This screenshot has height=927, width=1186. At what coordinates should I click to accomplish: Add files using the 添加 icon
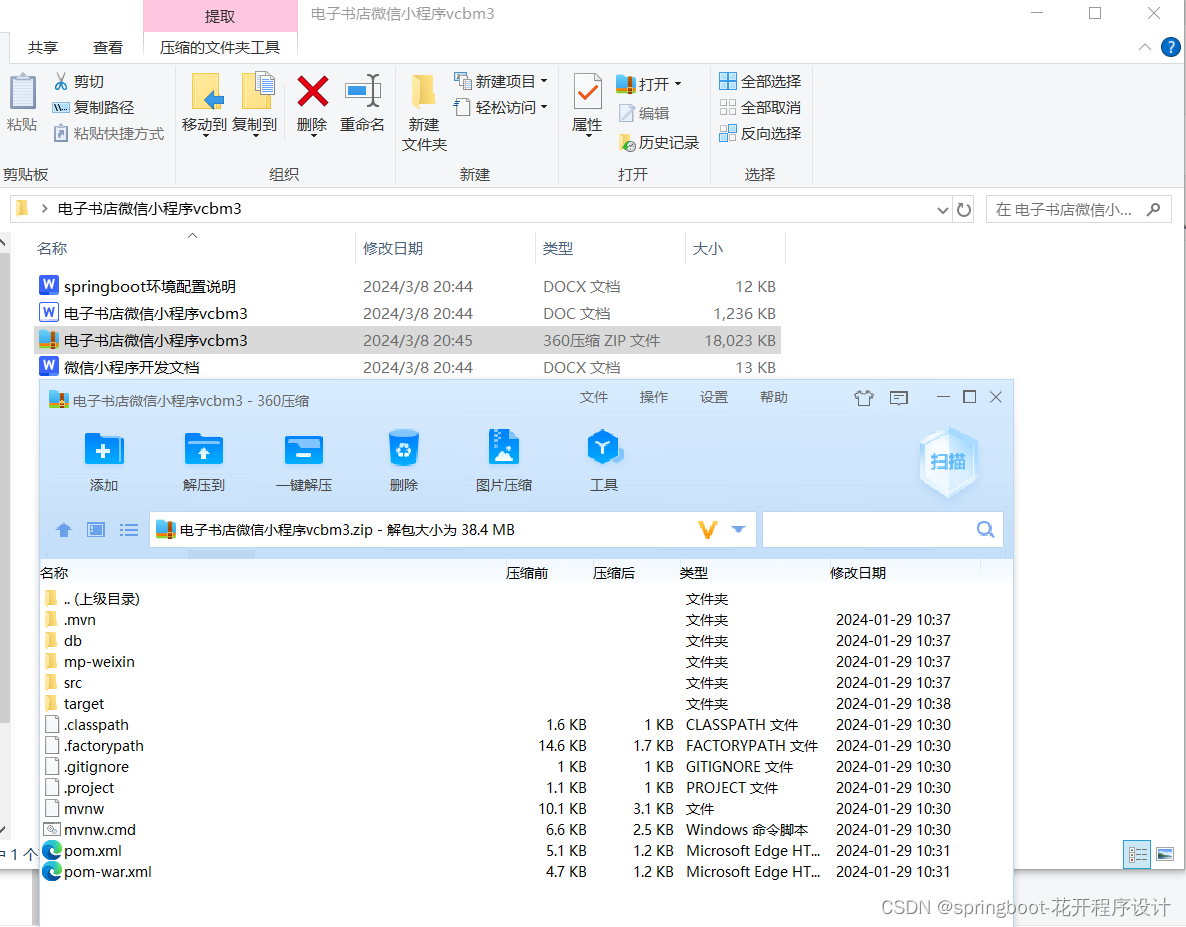[103, 460]
